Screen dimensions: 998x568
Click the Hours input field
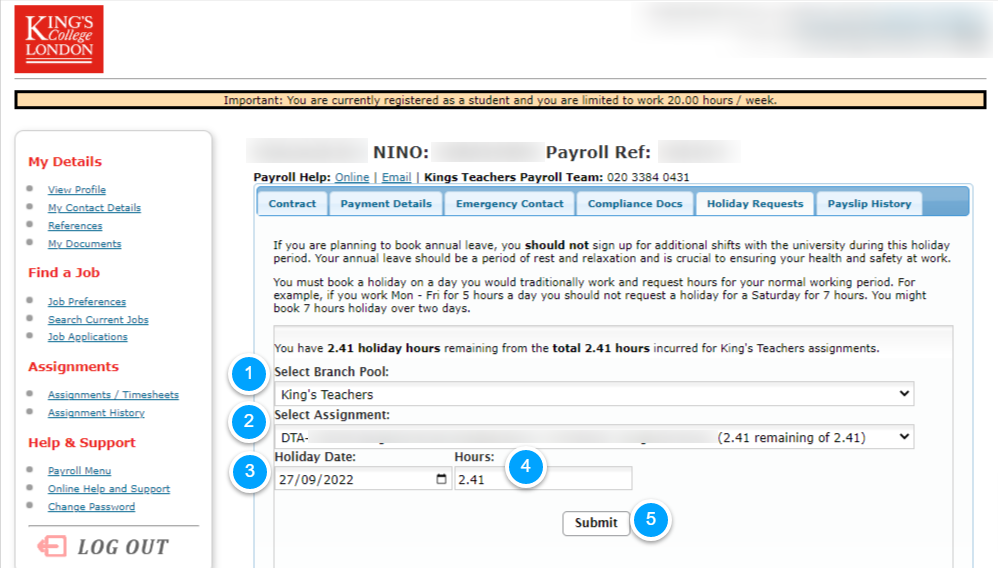tap(543, 479)
